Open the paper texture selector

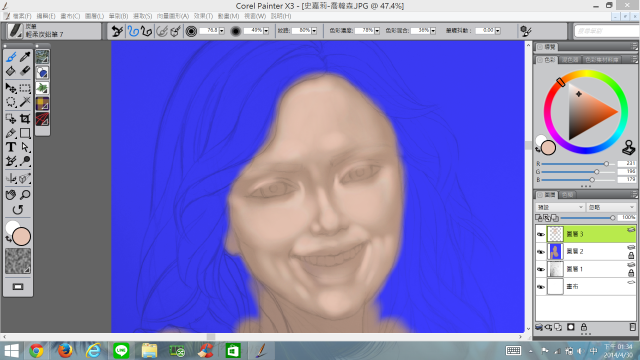click(x=18, y=261)
